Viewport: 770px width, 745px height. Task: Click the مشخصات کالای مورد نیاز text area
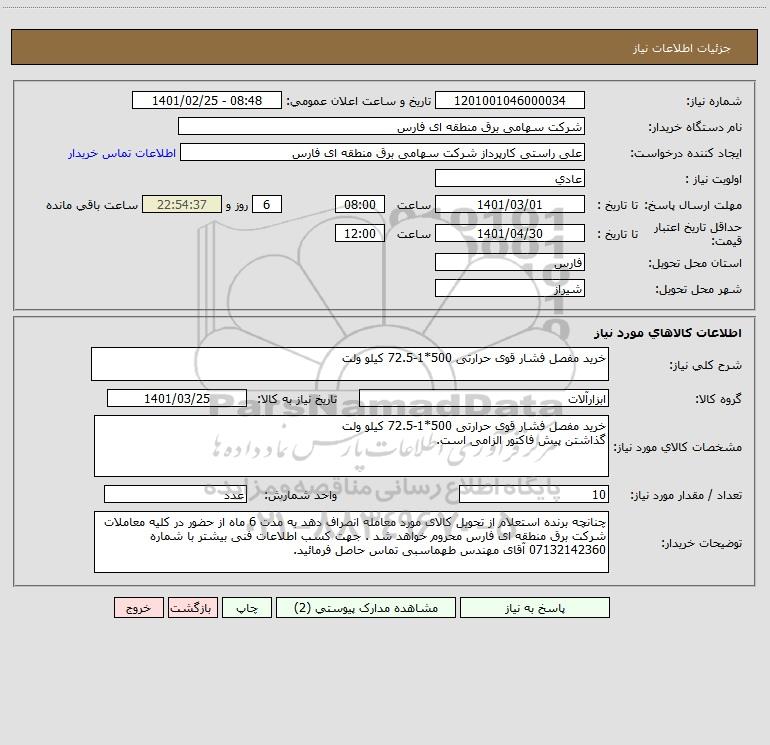[x=351, y=446]
